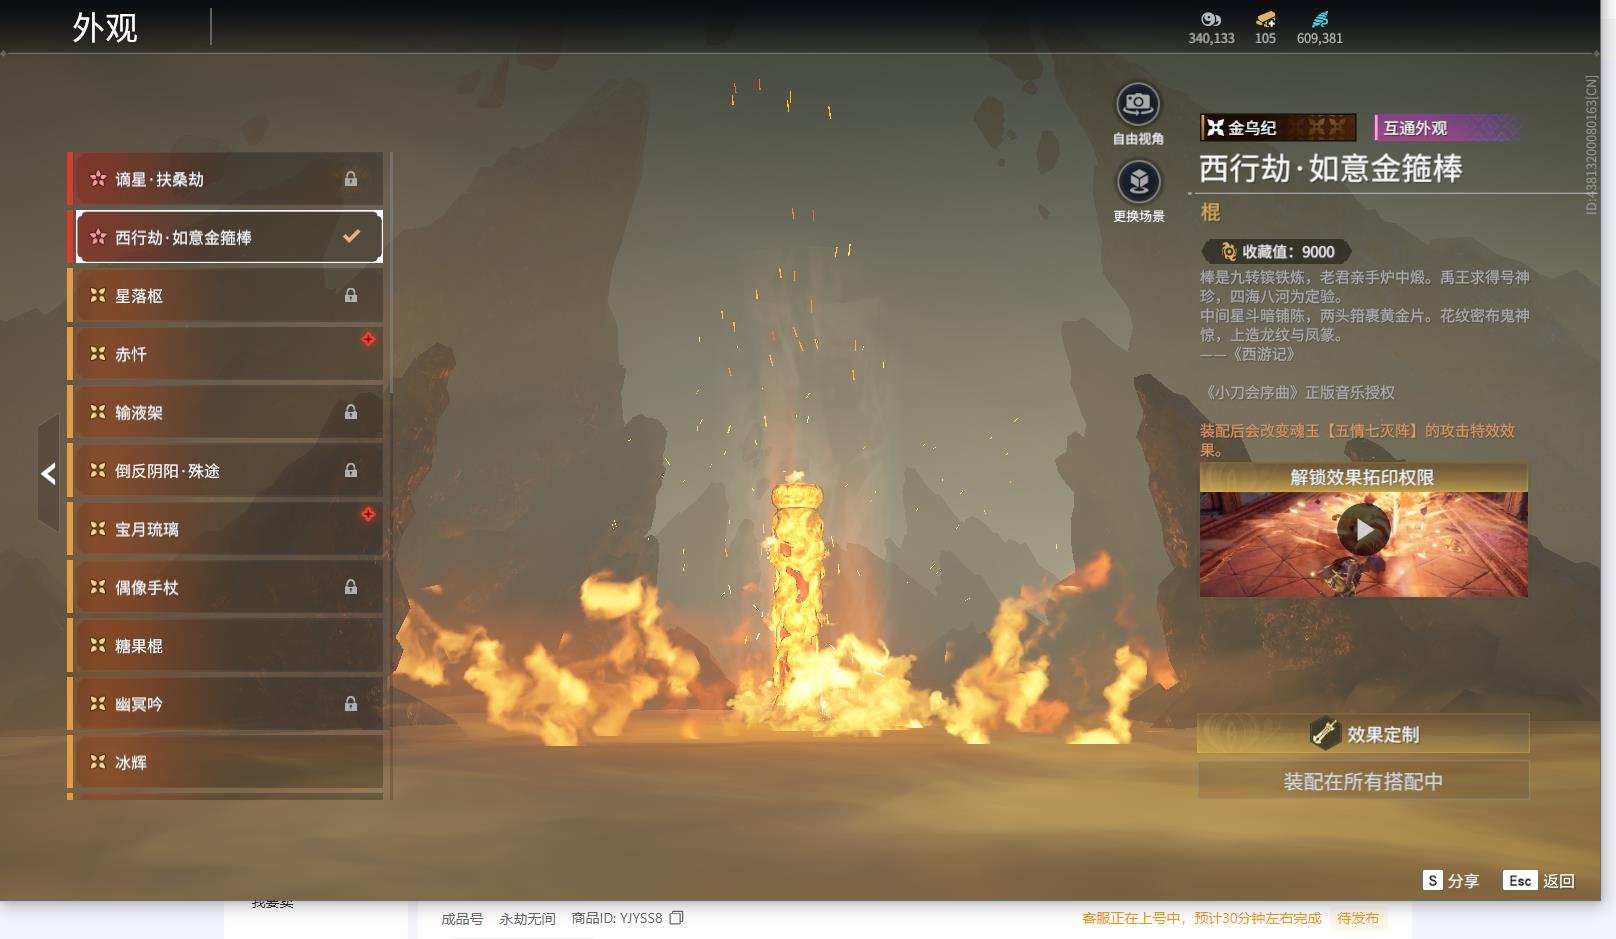Click the 成品号 label
The image size is (1616, 939).
point(462,918)
